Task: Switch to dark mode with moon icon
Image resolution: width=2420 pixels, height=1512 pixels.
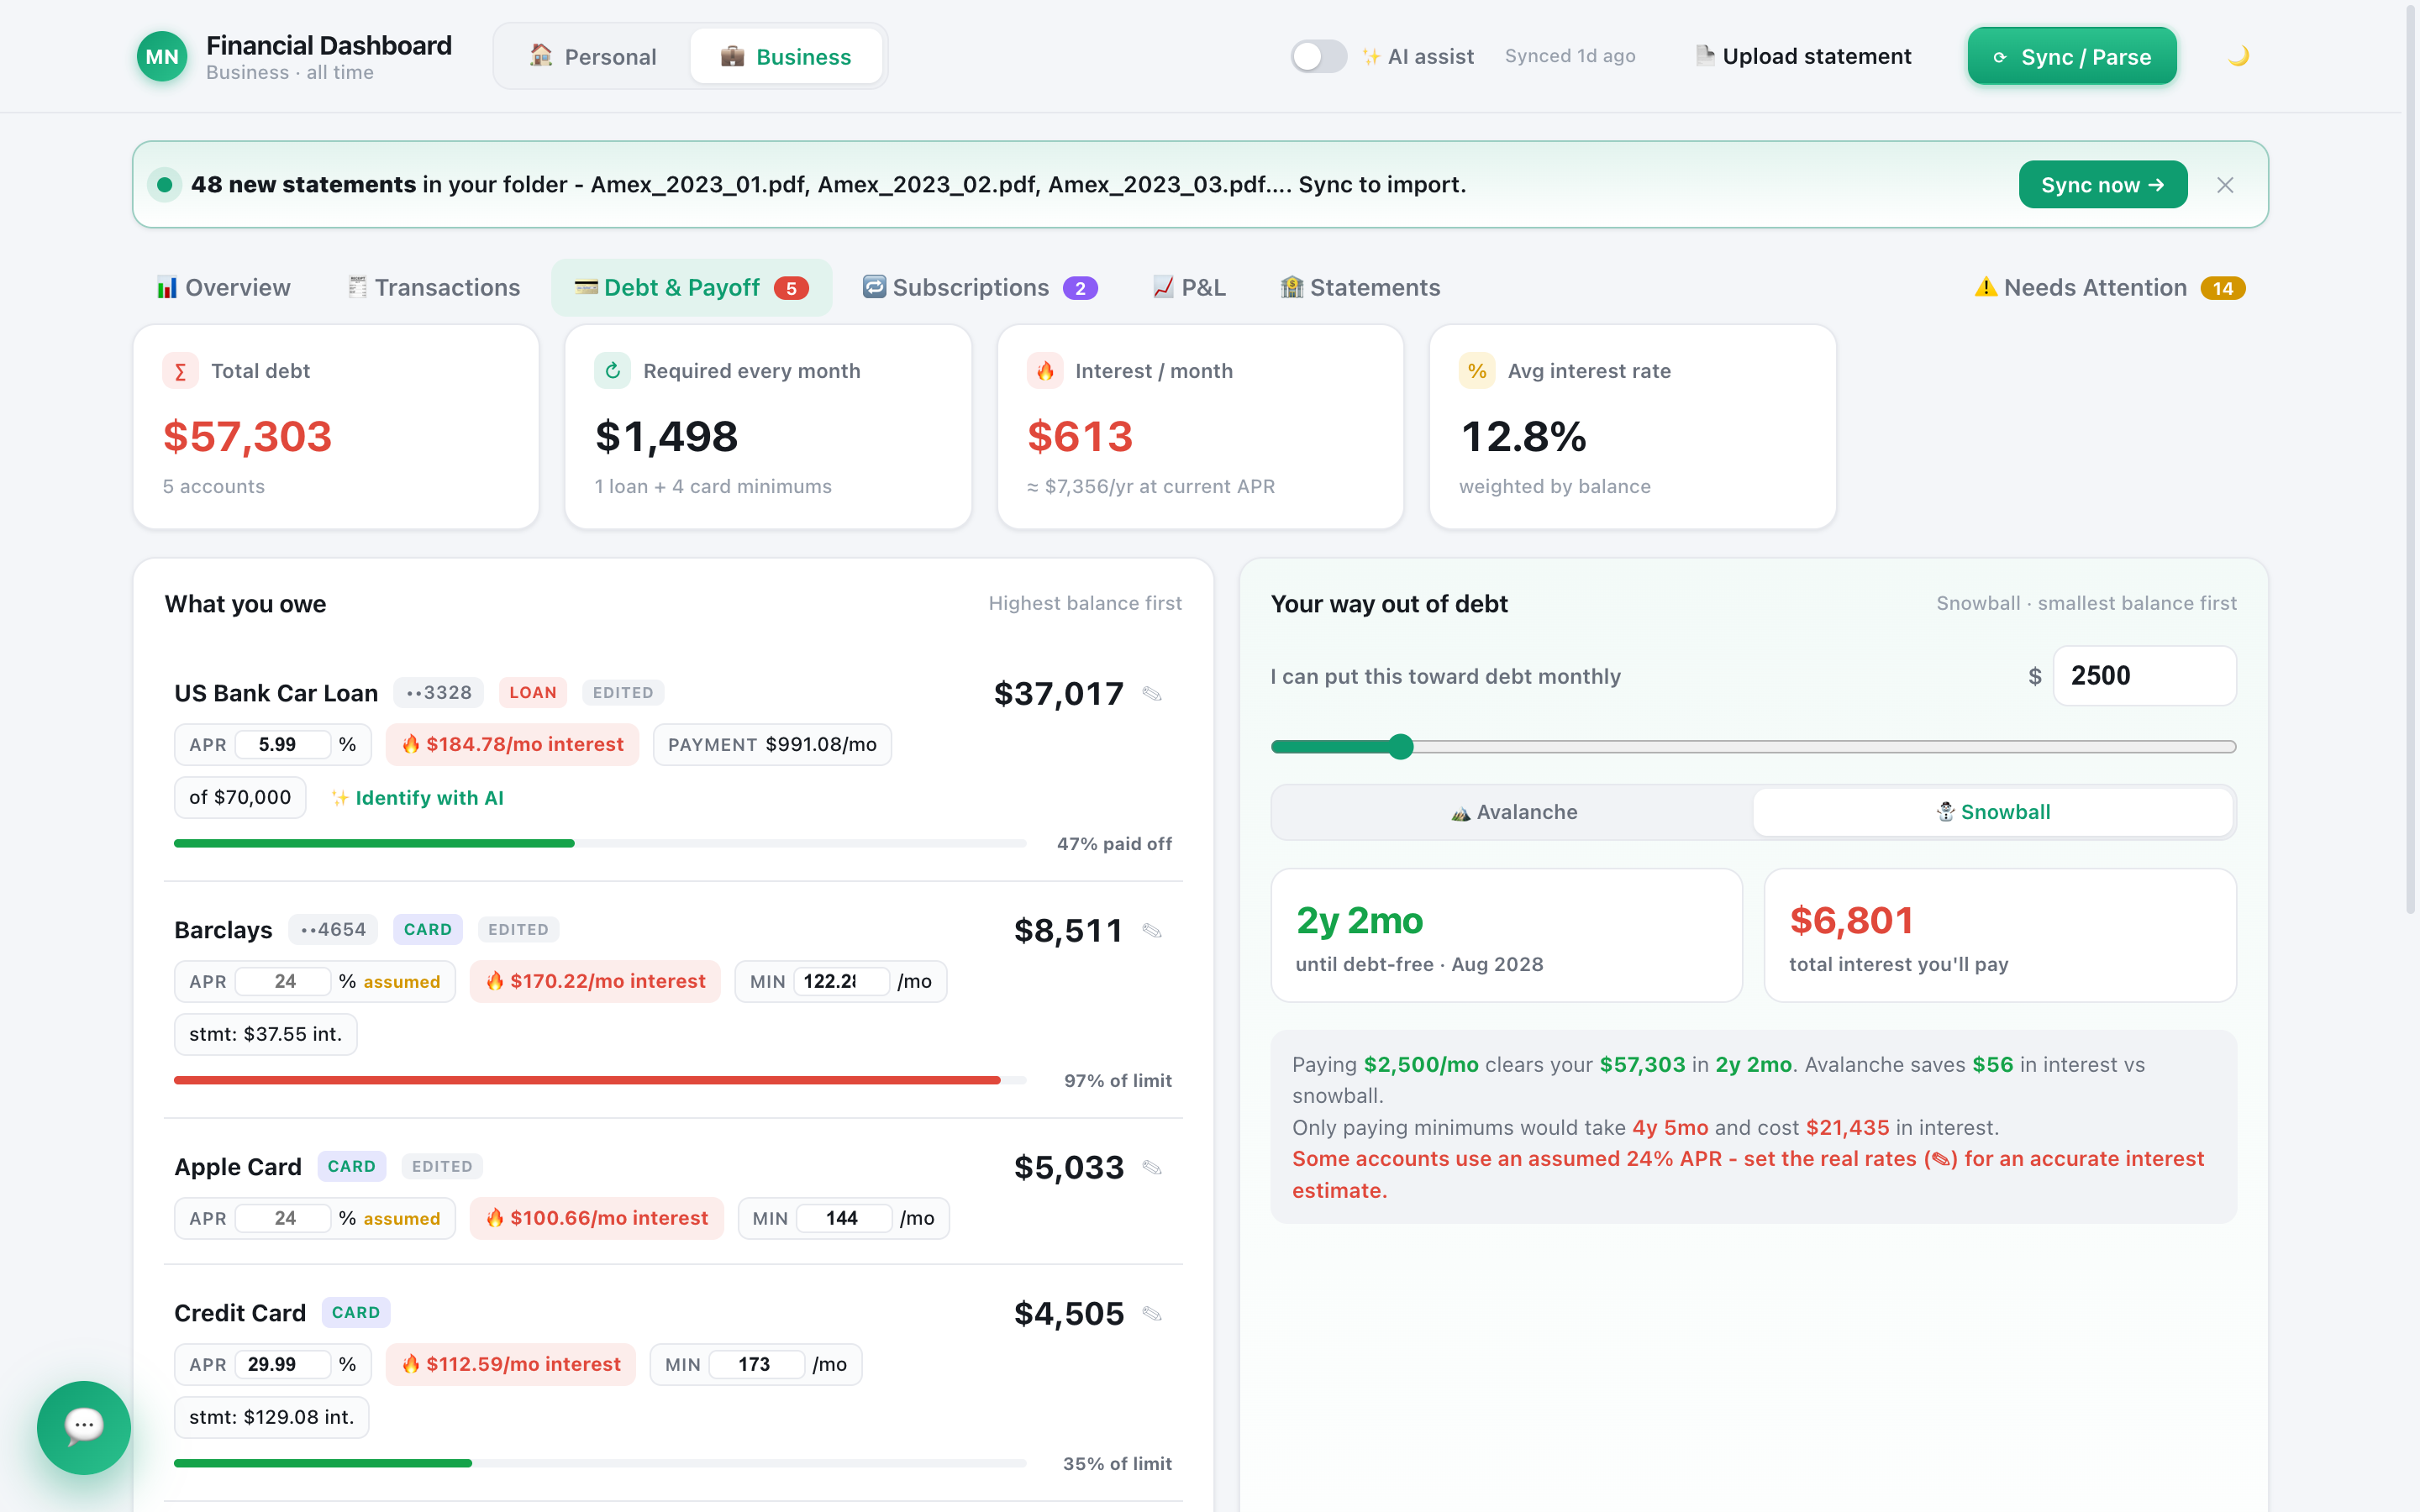Action: point(2238,56)
